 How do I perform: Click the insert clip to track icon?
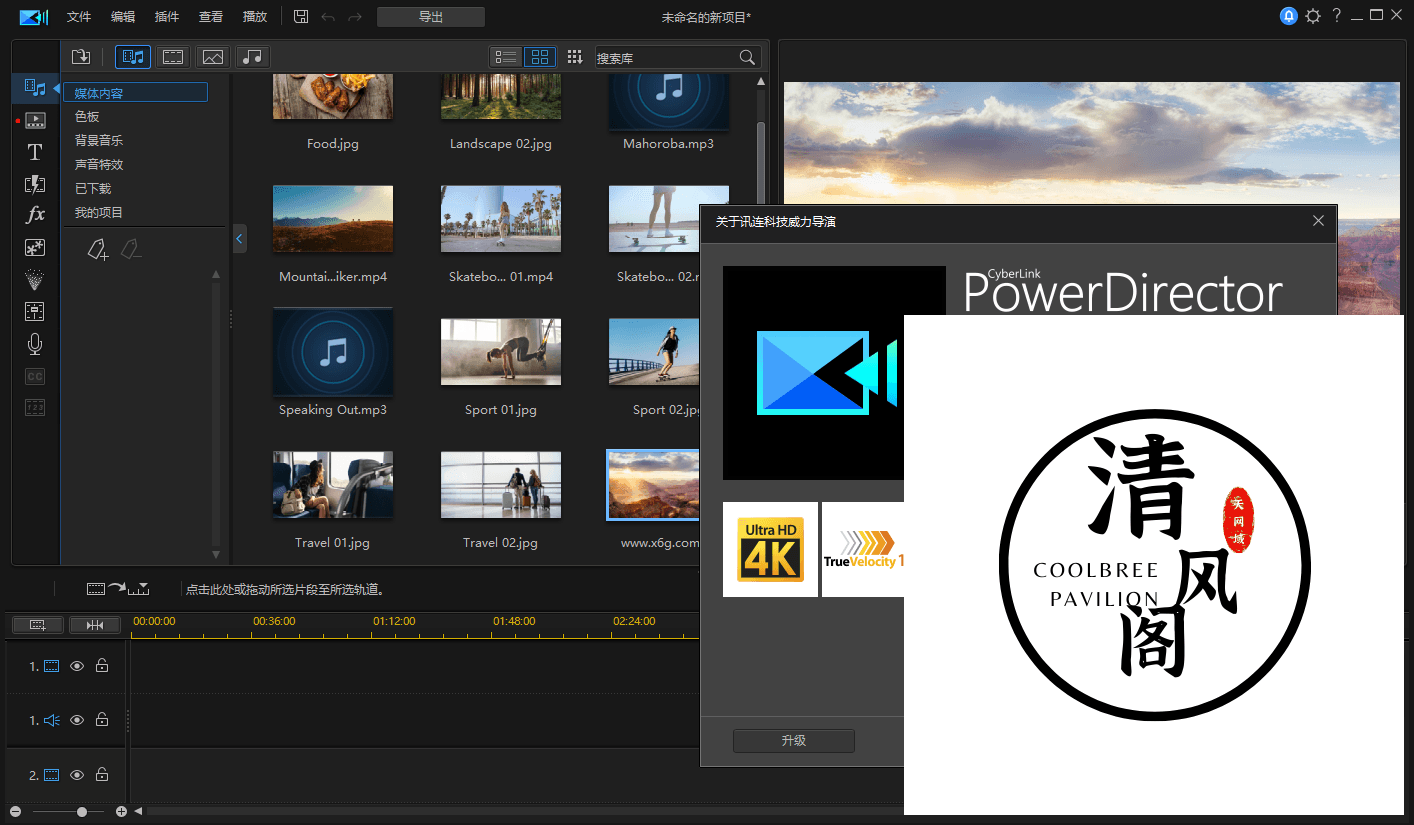(x=118, y=589)
